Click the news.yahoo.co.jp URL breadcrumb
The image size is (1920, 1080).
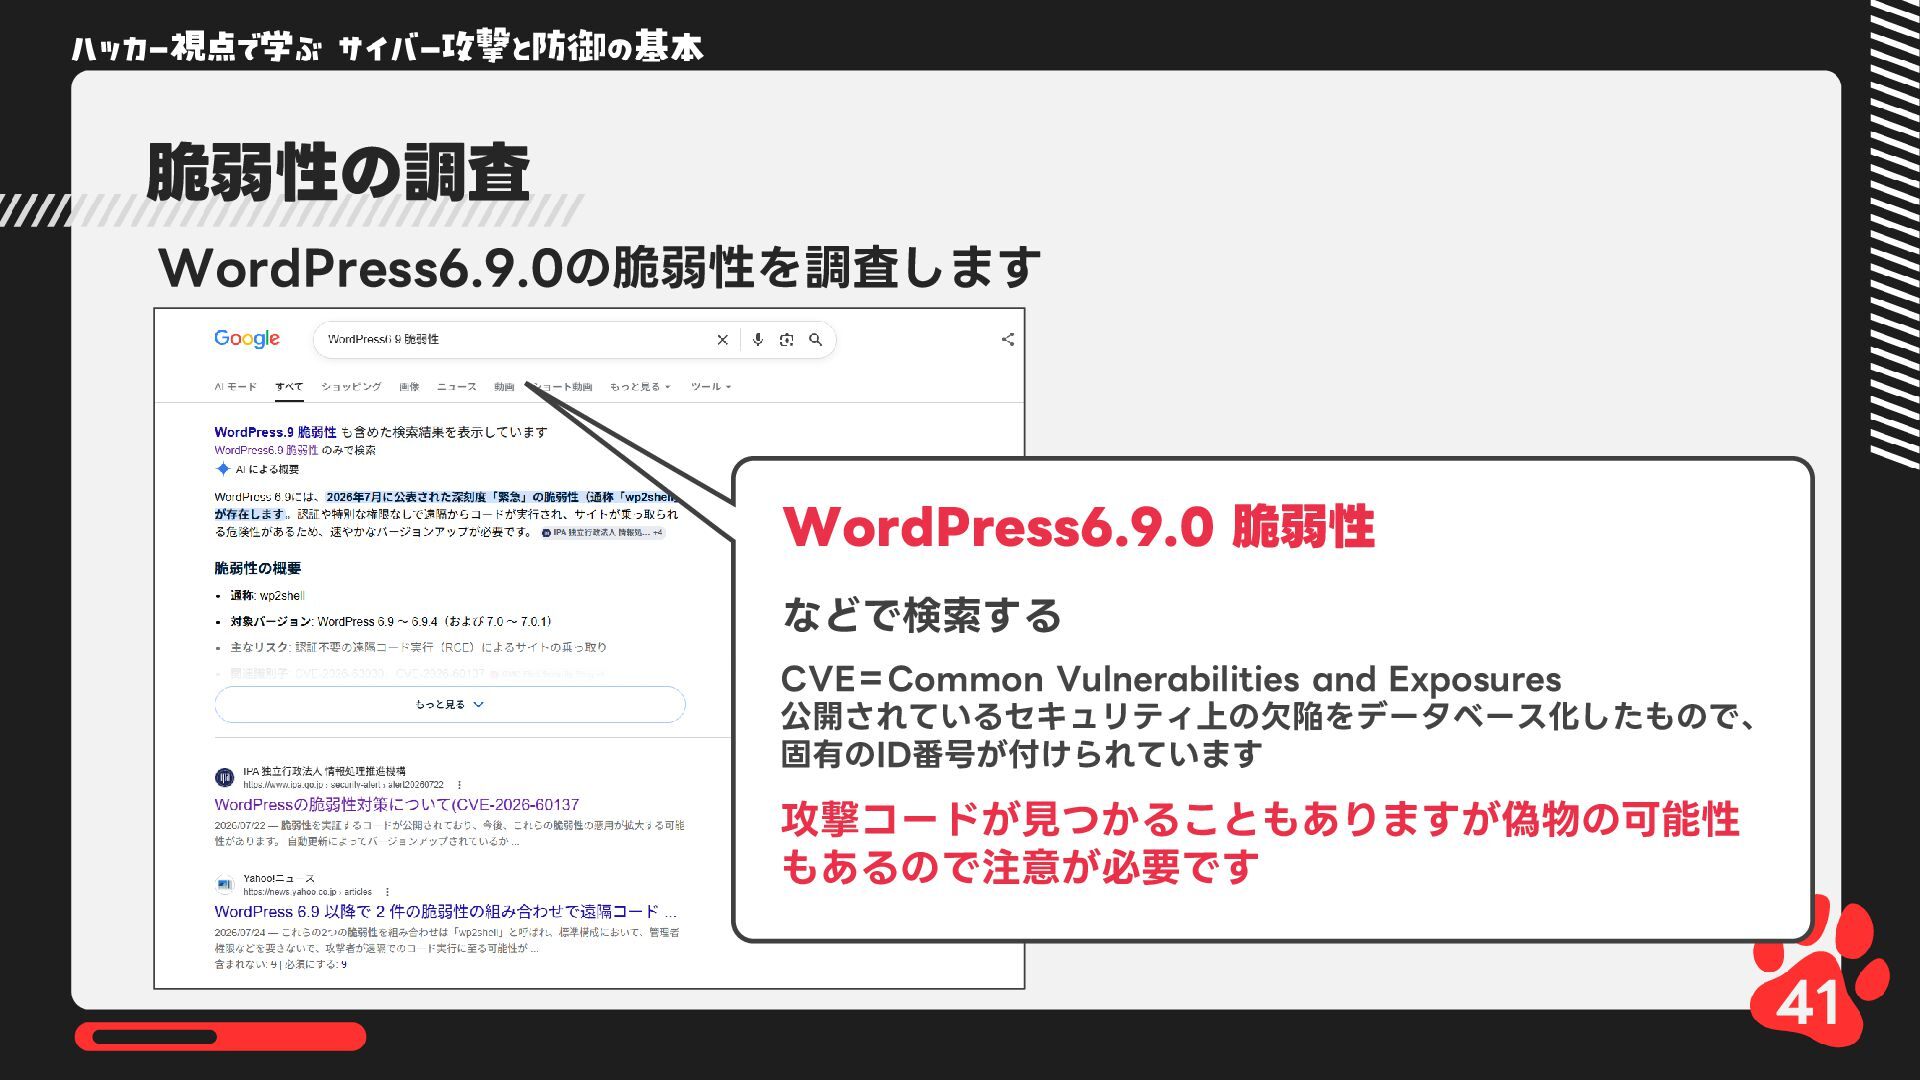point(307,892)
